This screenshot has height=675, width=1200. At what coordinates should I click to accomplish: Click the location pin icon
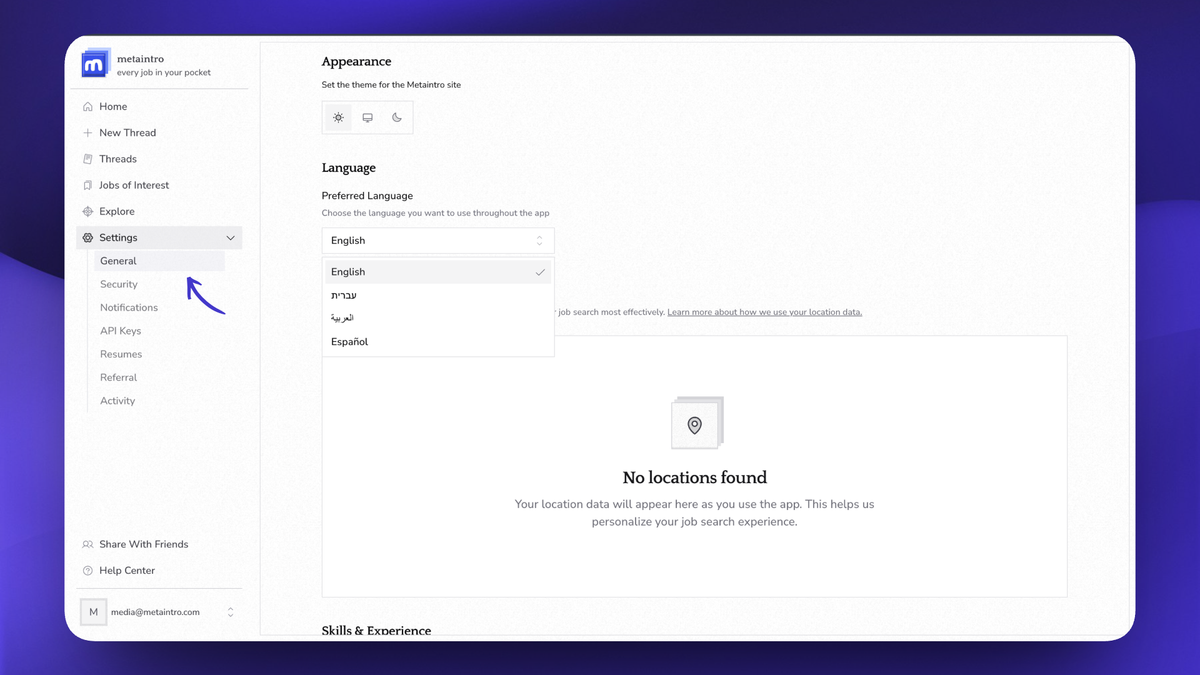695,426
